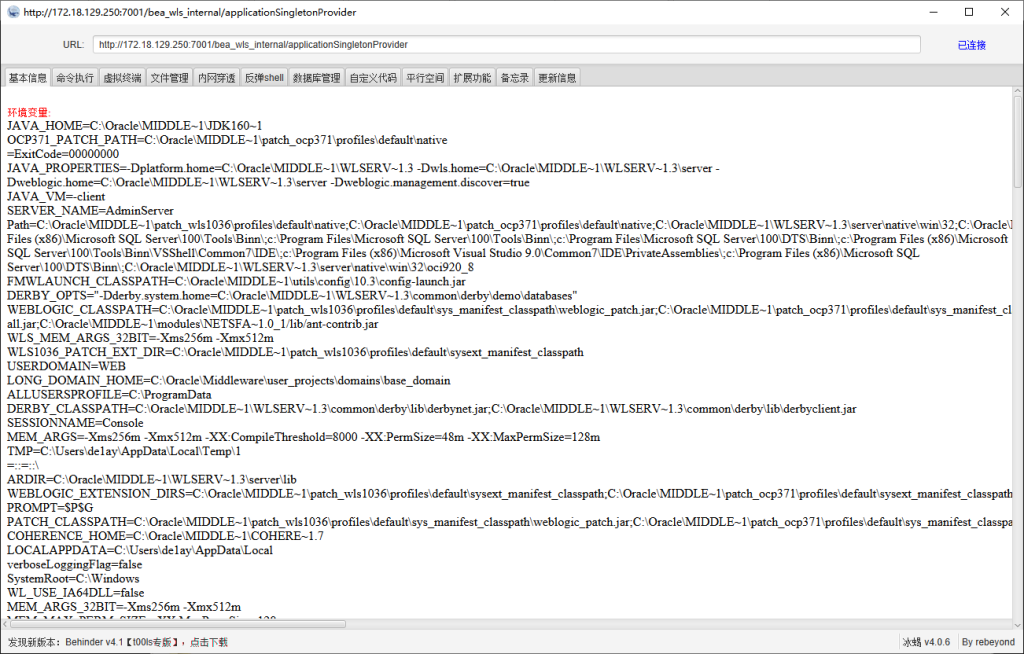Click the 已连接 connection status link
1024x654 pixels.
(972, 45)
